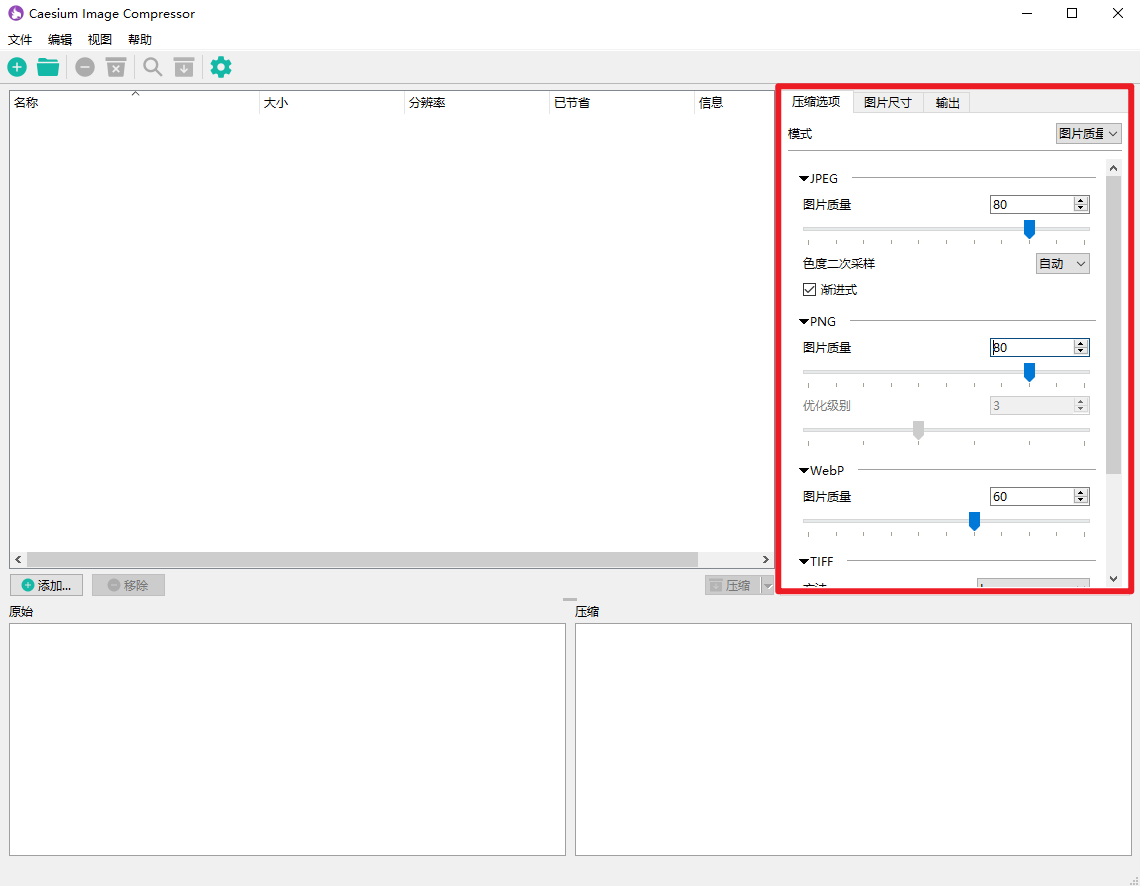Viewport: 1140px width, 886px height.
Task: Toggle the 渐进式 progressive checkbox
Action: pyautogui.click(x=810, y=290)
